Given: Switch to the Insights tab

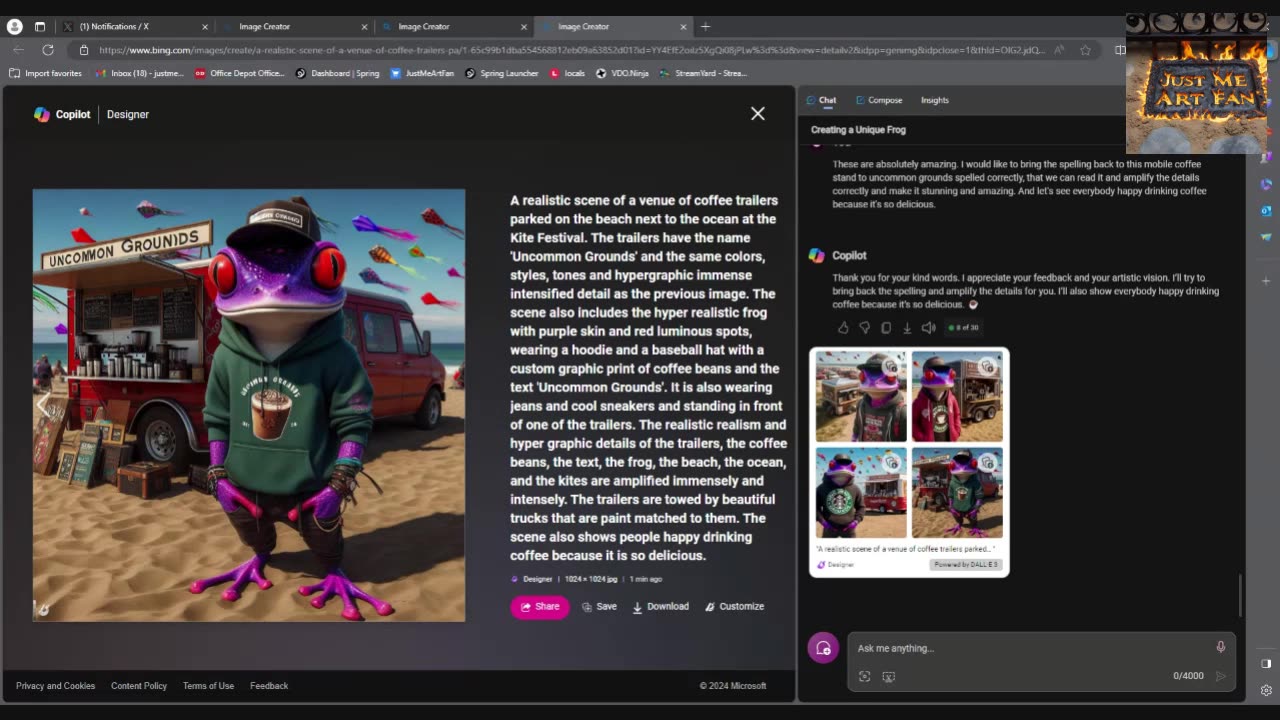Looking at the screenshot, I should click(x=935, y=100).
